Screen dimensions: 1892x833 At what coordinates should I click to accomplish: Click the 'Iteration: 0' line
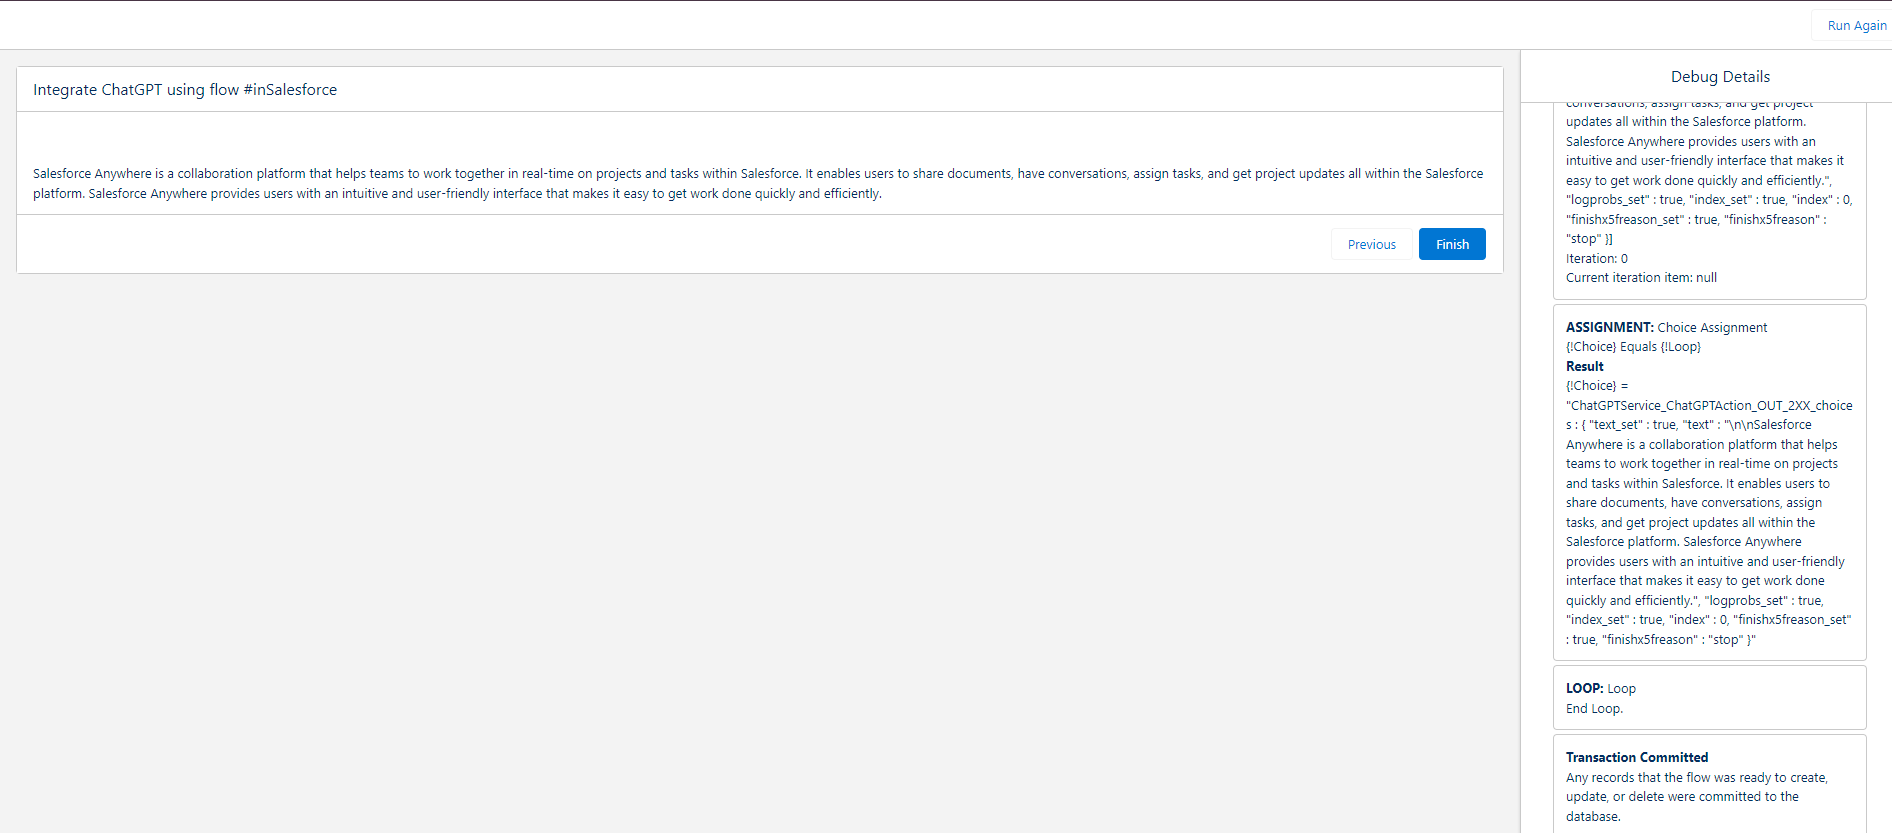tap(1597, 259)
